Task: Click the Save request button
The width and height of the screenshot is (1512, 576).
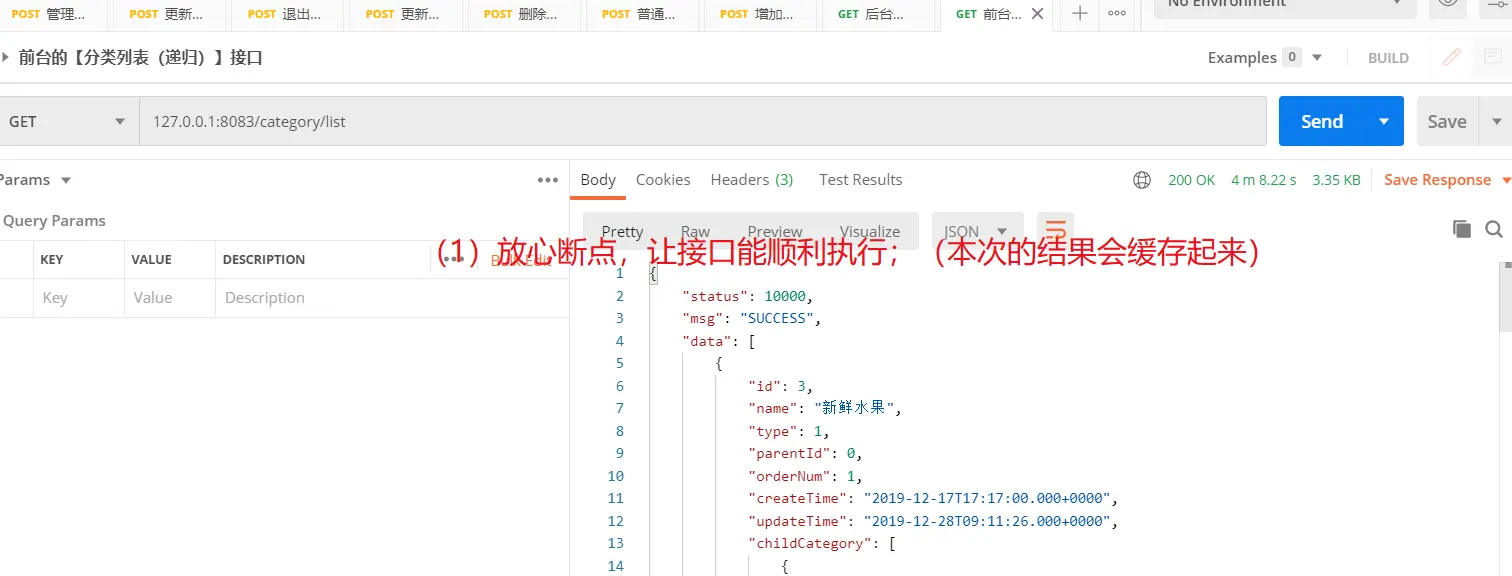Action: pyautogui.click(x=1446, y=122)
